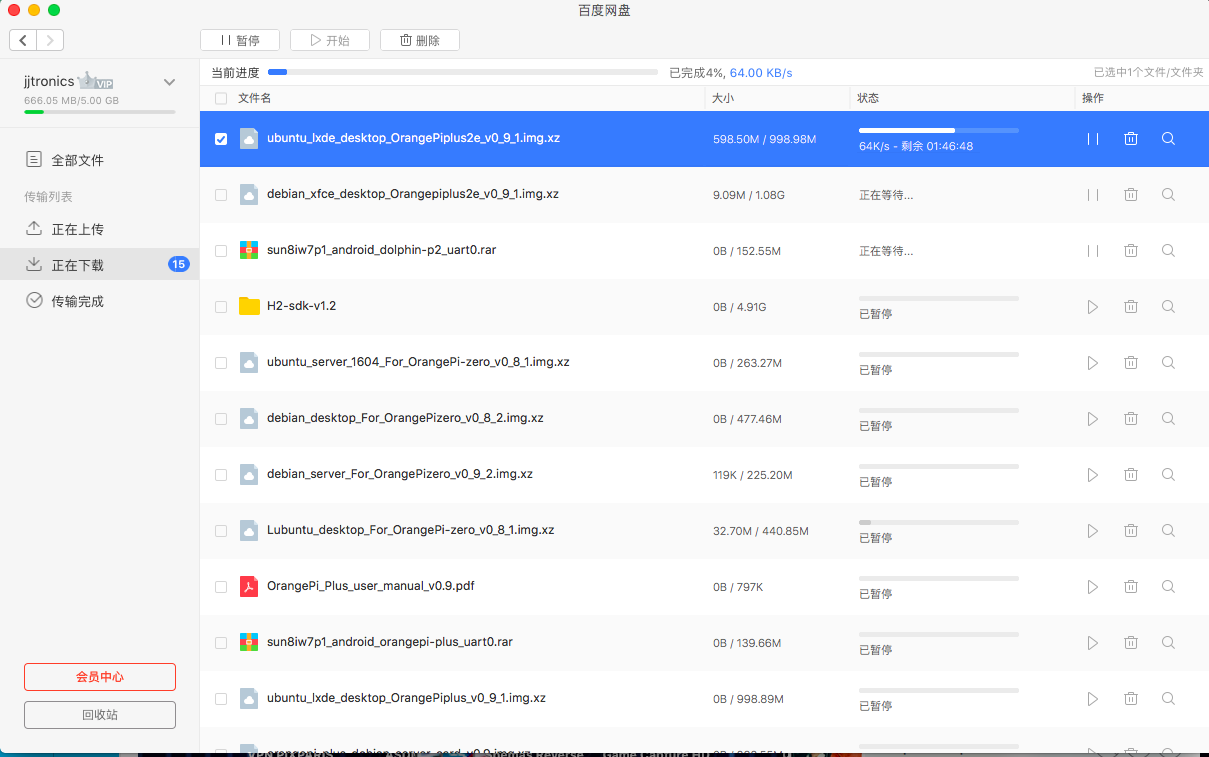Click the VIP crown badge
The height and width of the screenshot is (757, 1209).
96,81
